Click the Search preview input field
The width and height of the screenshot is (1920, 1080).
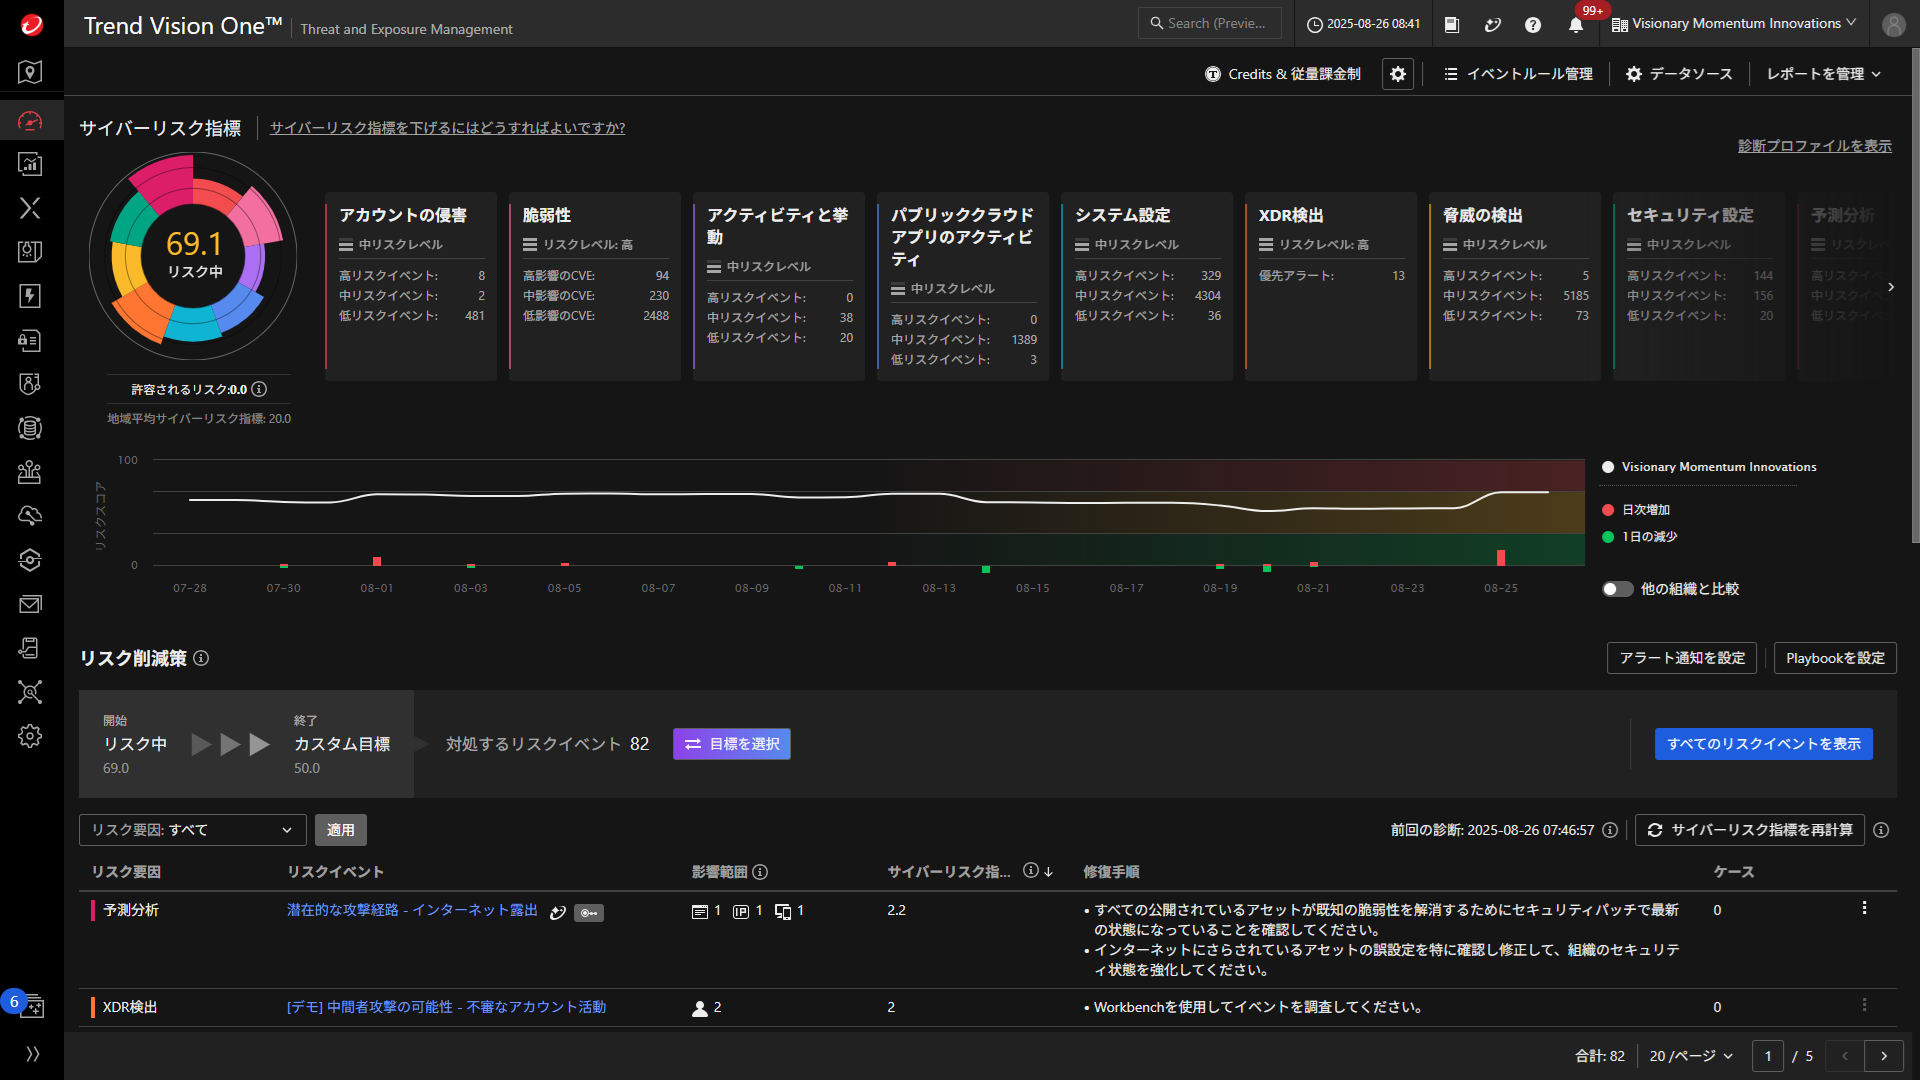coord(1210,24)
